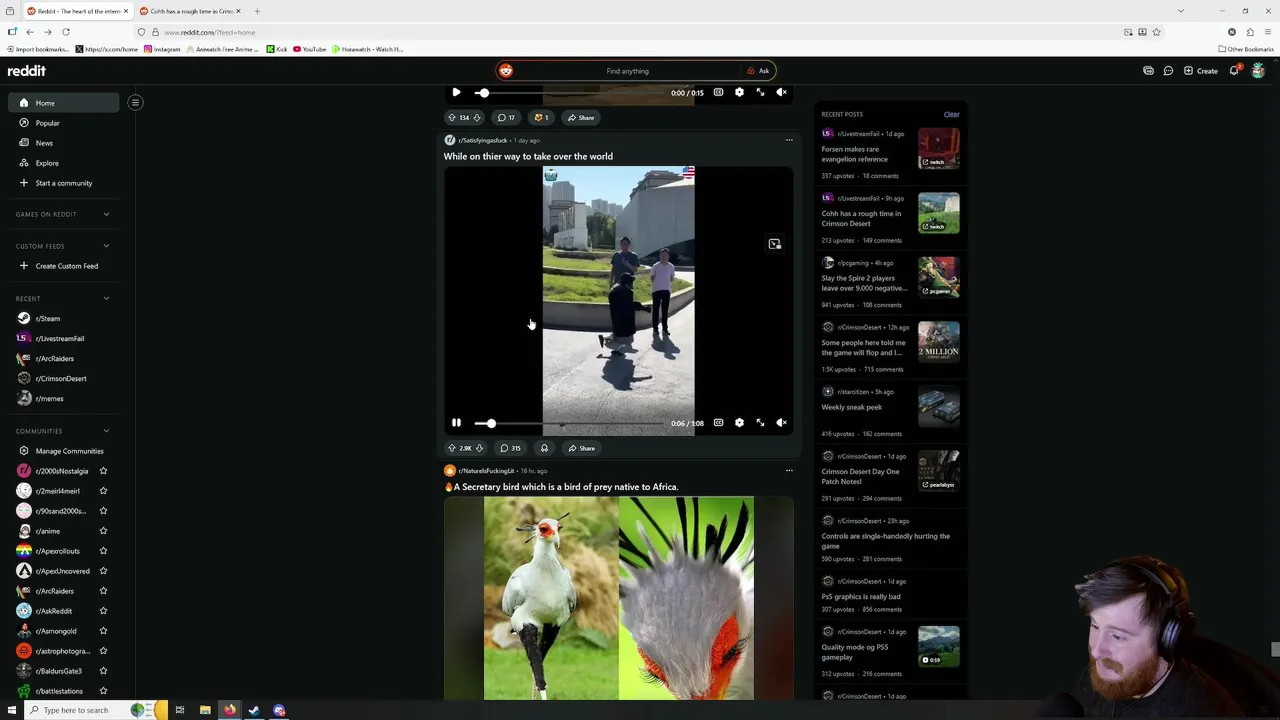Focus the 'Find anything' search box
Viewport: 1280px width, 720px height.
point(627,71)
